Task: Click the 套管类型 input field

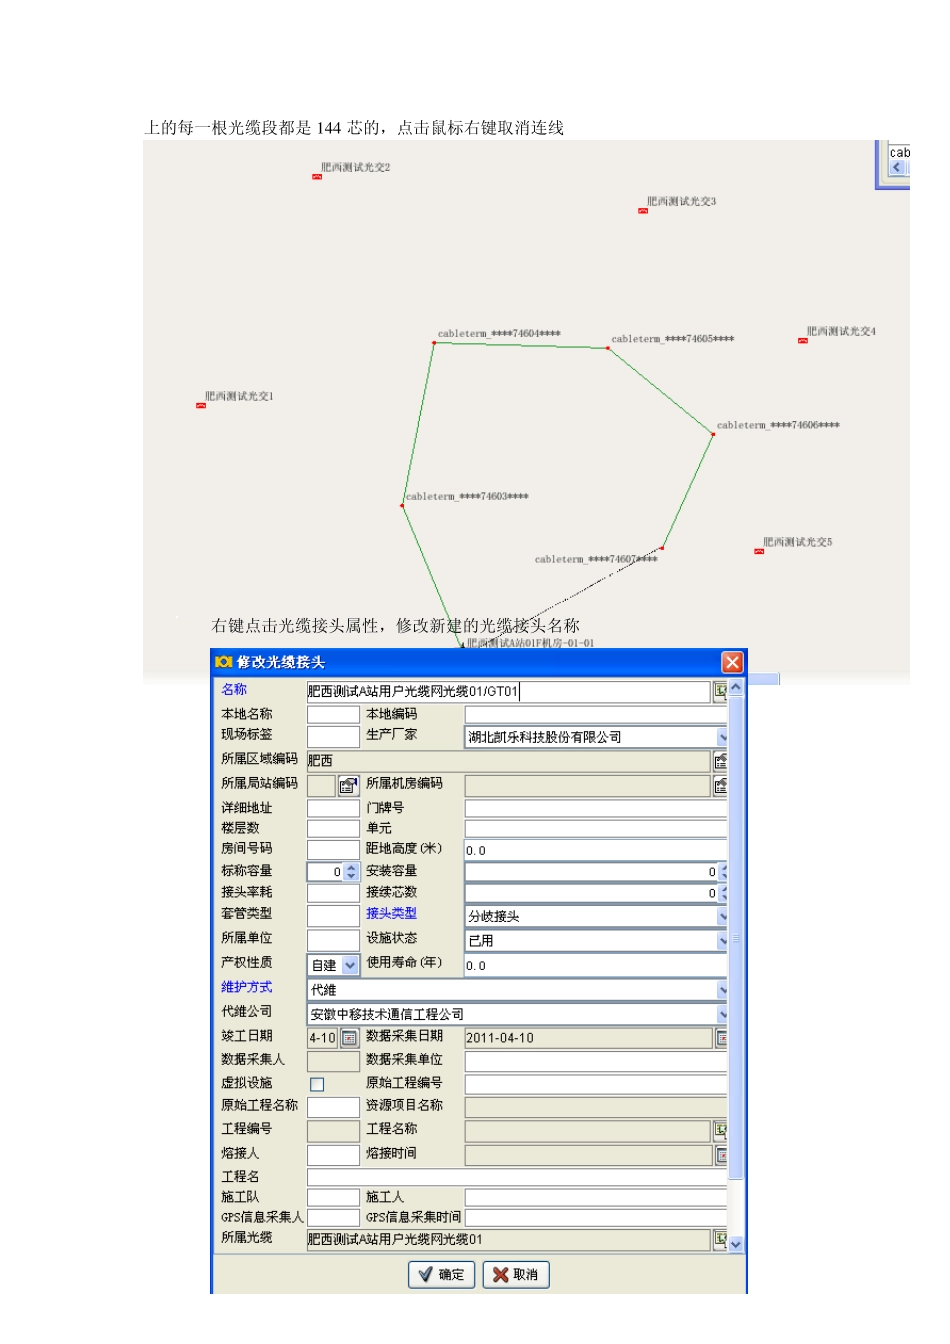Action: 333,916
